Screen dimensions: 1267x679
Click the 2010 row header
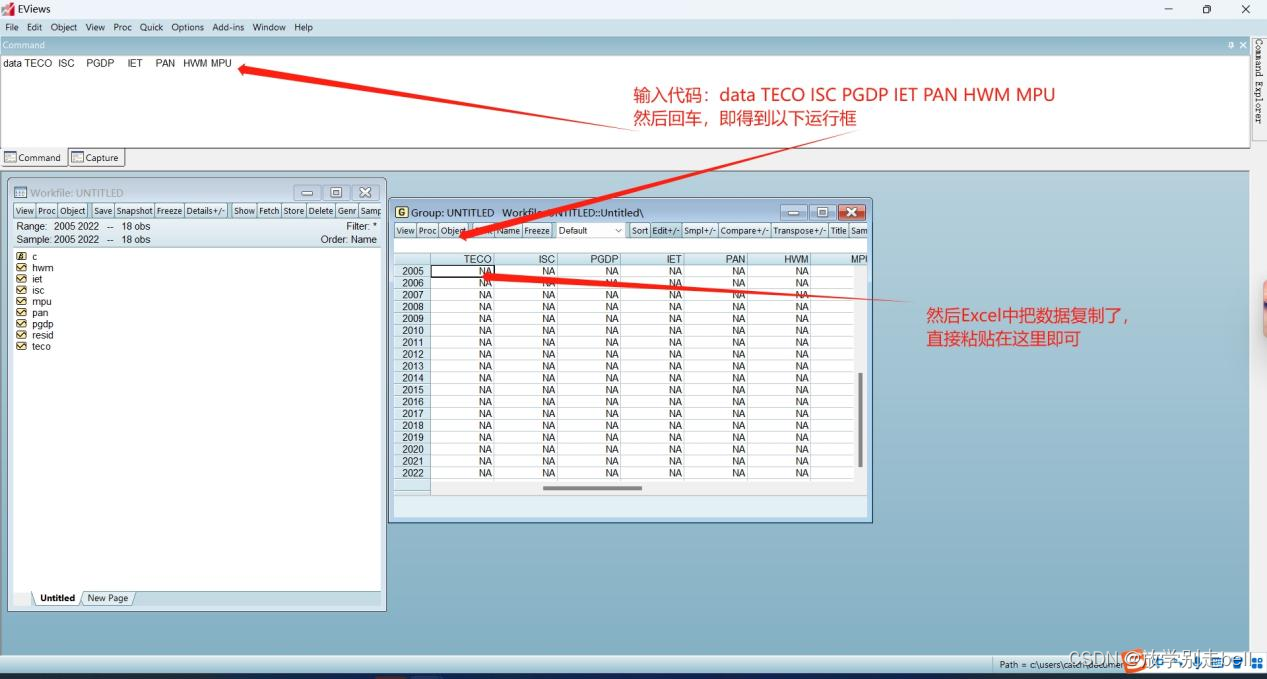pyautogui.click(x=412, y=330)
